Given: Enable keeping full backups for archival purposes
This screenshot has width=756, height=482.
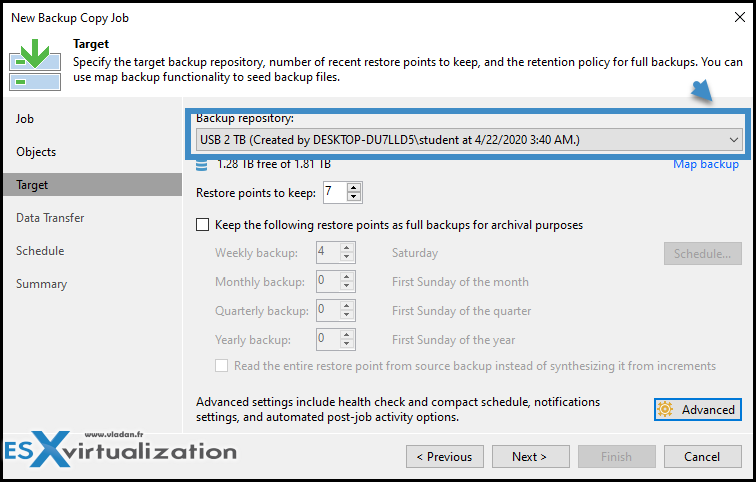Looking at the screenshot, I should click(202, 225).
